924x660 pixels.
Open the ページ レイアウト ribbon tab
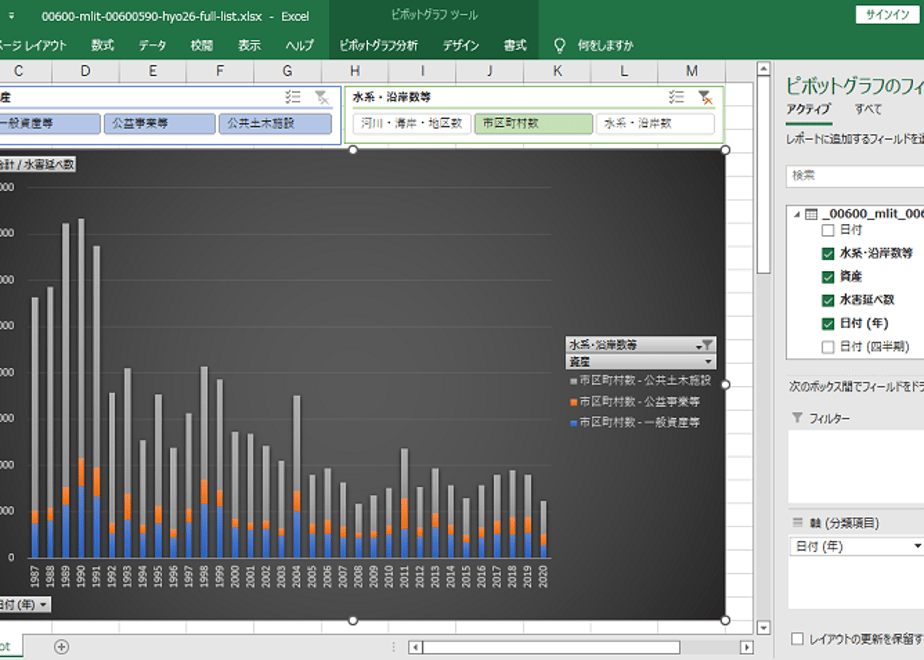click(x=33, y=45)
